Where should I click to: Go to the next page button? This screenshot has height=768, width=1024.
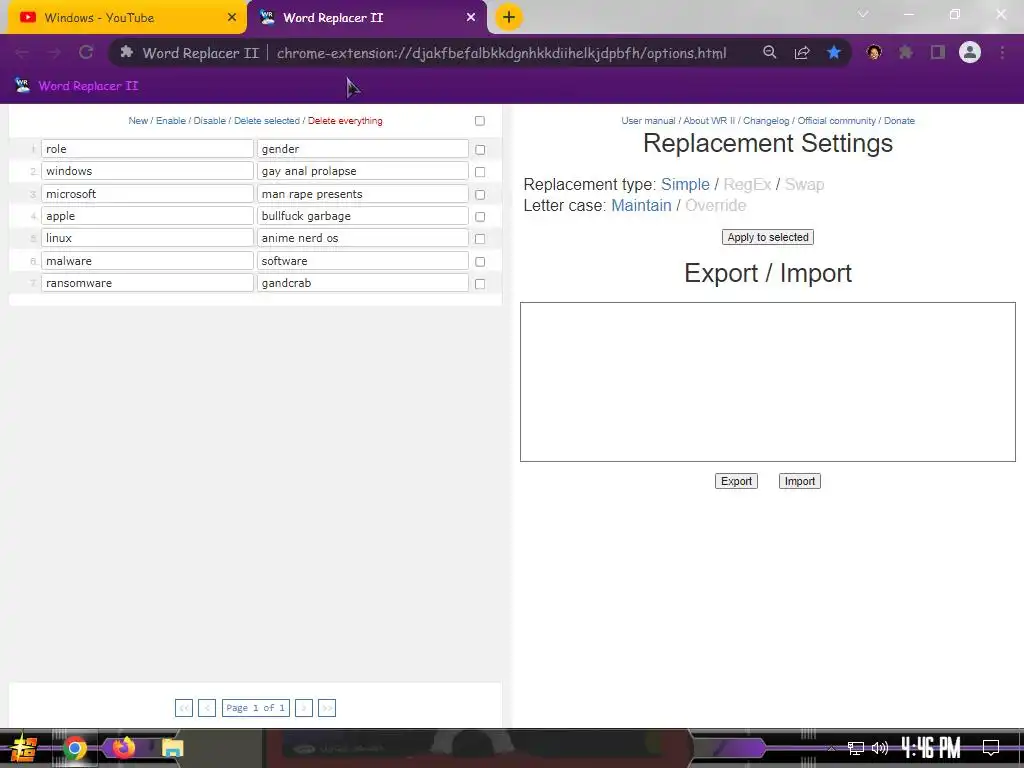tap(304, 708)
